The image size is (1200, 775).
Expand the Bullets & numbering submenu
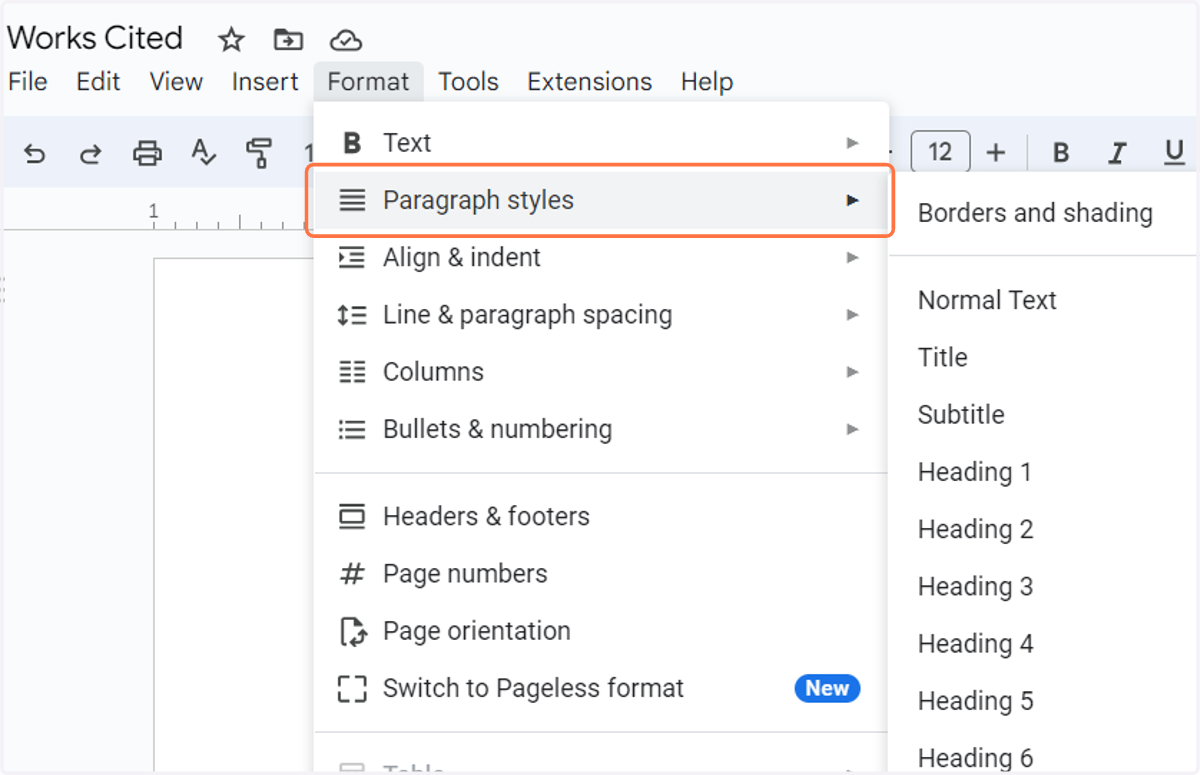point(601,429)
